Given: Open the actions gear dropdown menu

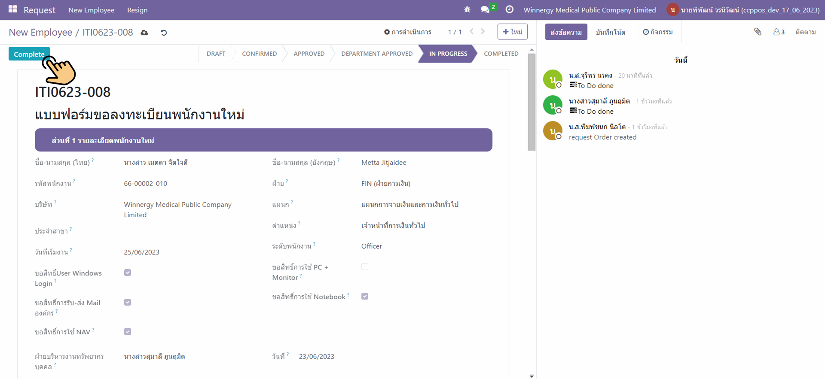Looking at the screenshot, I should coord(407,32).
